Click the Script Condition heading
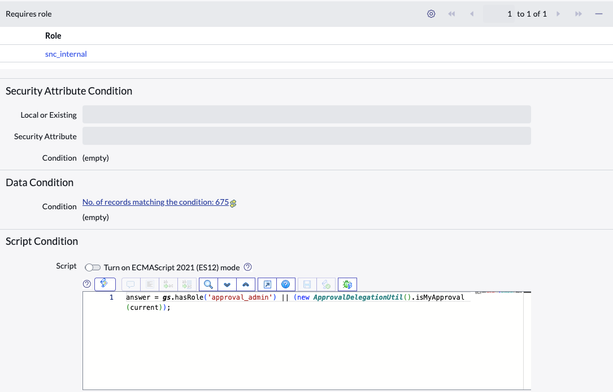The height and width of the screenshot is (392, 613). coord(42,241)
